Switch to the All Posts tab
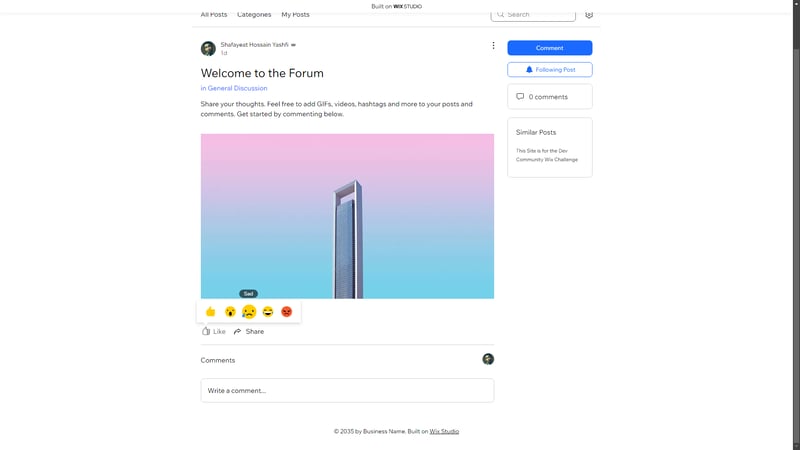Viewport: 800px width, 450px height. [214, 15]
